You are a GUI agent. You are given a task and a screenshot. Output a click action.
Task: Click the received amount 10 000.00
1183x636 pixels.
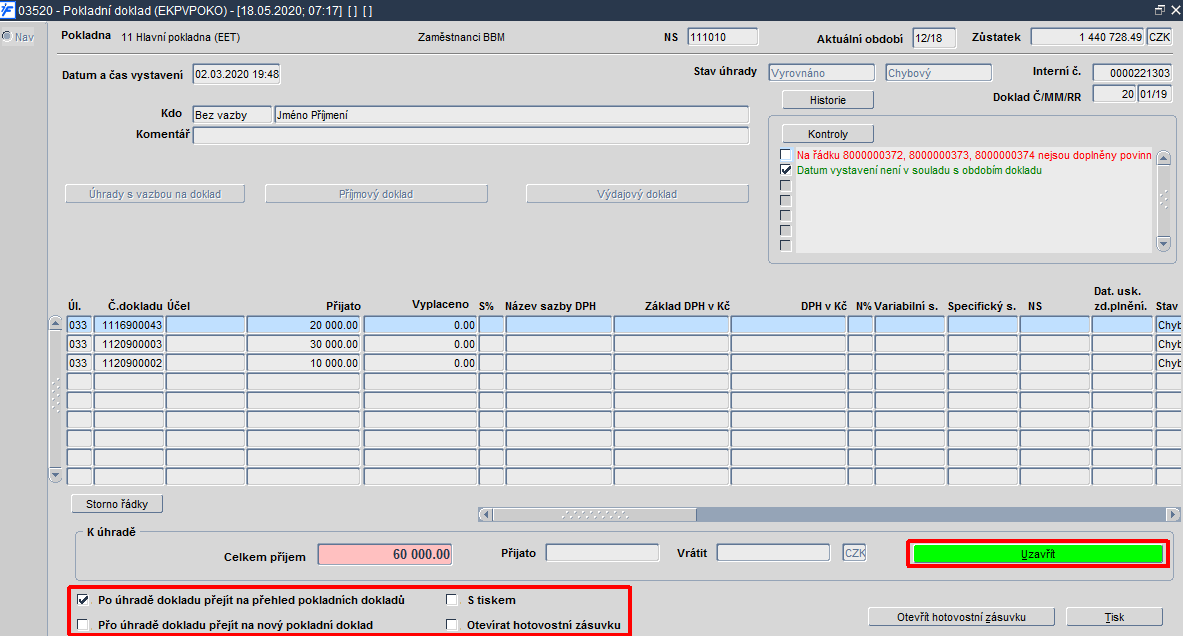(x=303, y=363)
